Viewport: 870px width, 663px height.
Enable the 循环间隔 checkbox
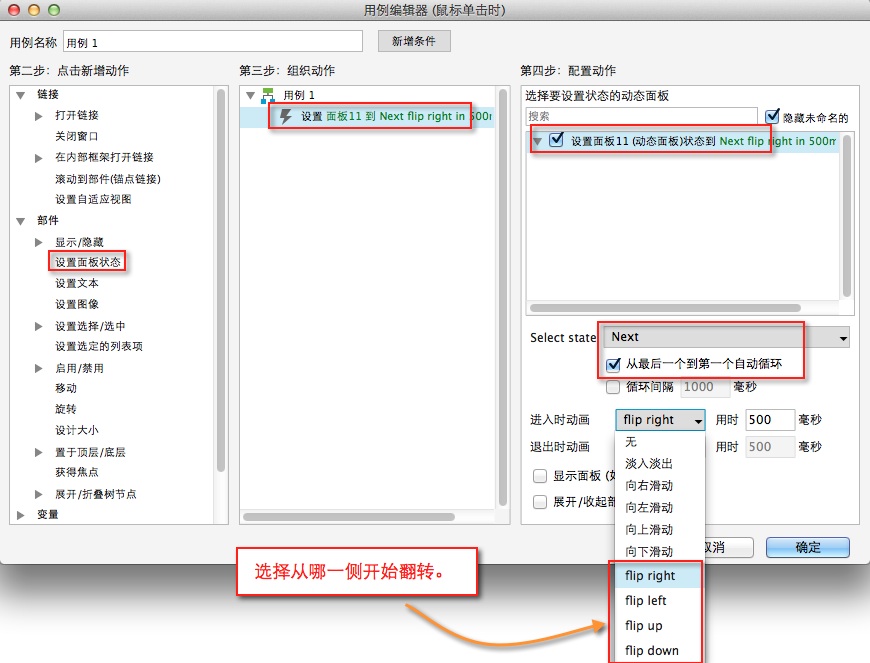(613, 387)
